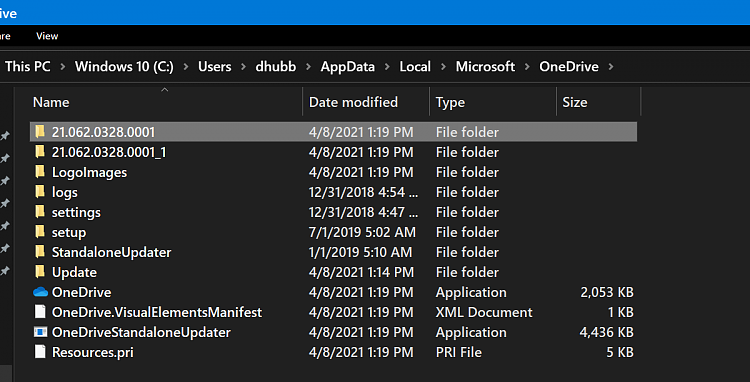The height and width of the screenshot is (382, 750).
Task: Click the 4/8/2021 1:14 PM date
Action: click(x=361, y=272)
